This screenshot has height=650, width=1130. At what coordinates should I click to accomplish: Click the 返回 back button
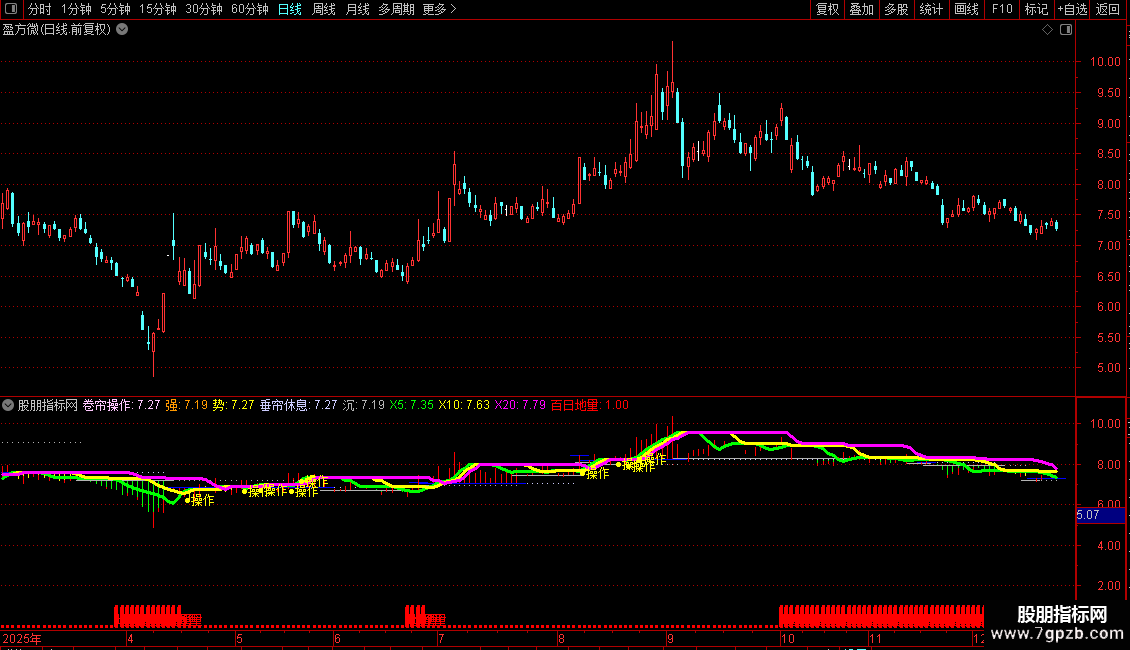click(x=1108, y=9)
